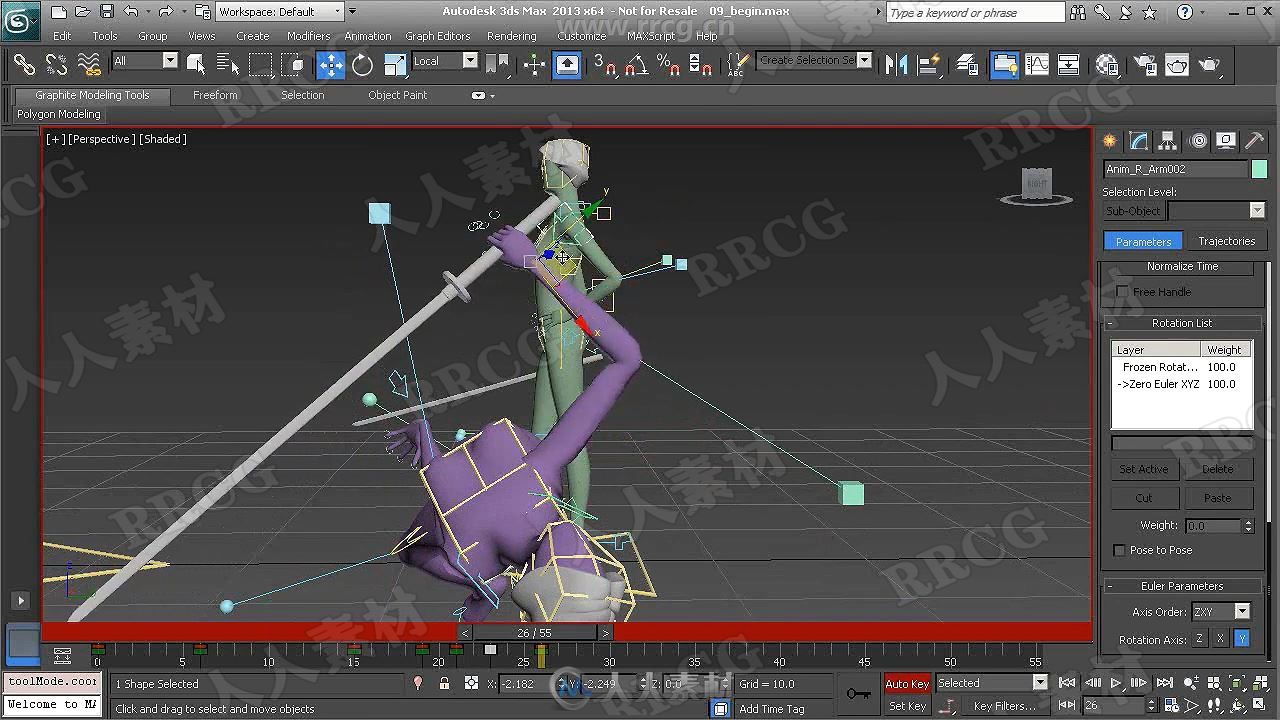Click the Align tool icon
1280x720 pixels.
(x=930, y=65)
